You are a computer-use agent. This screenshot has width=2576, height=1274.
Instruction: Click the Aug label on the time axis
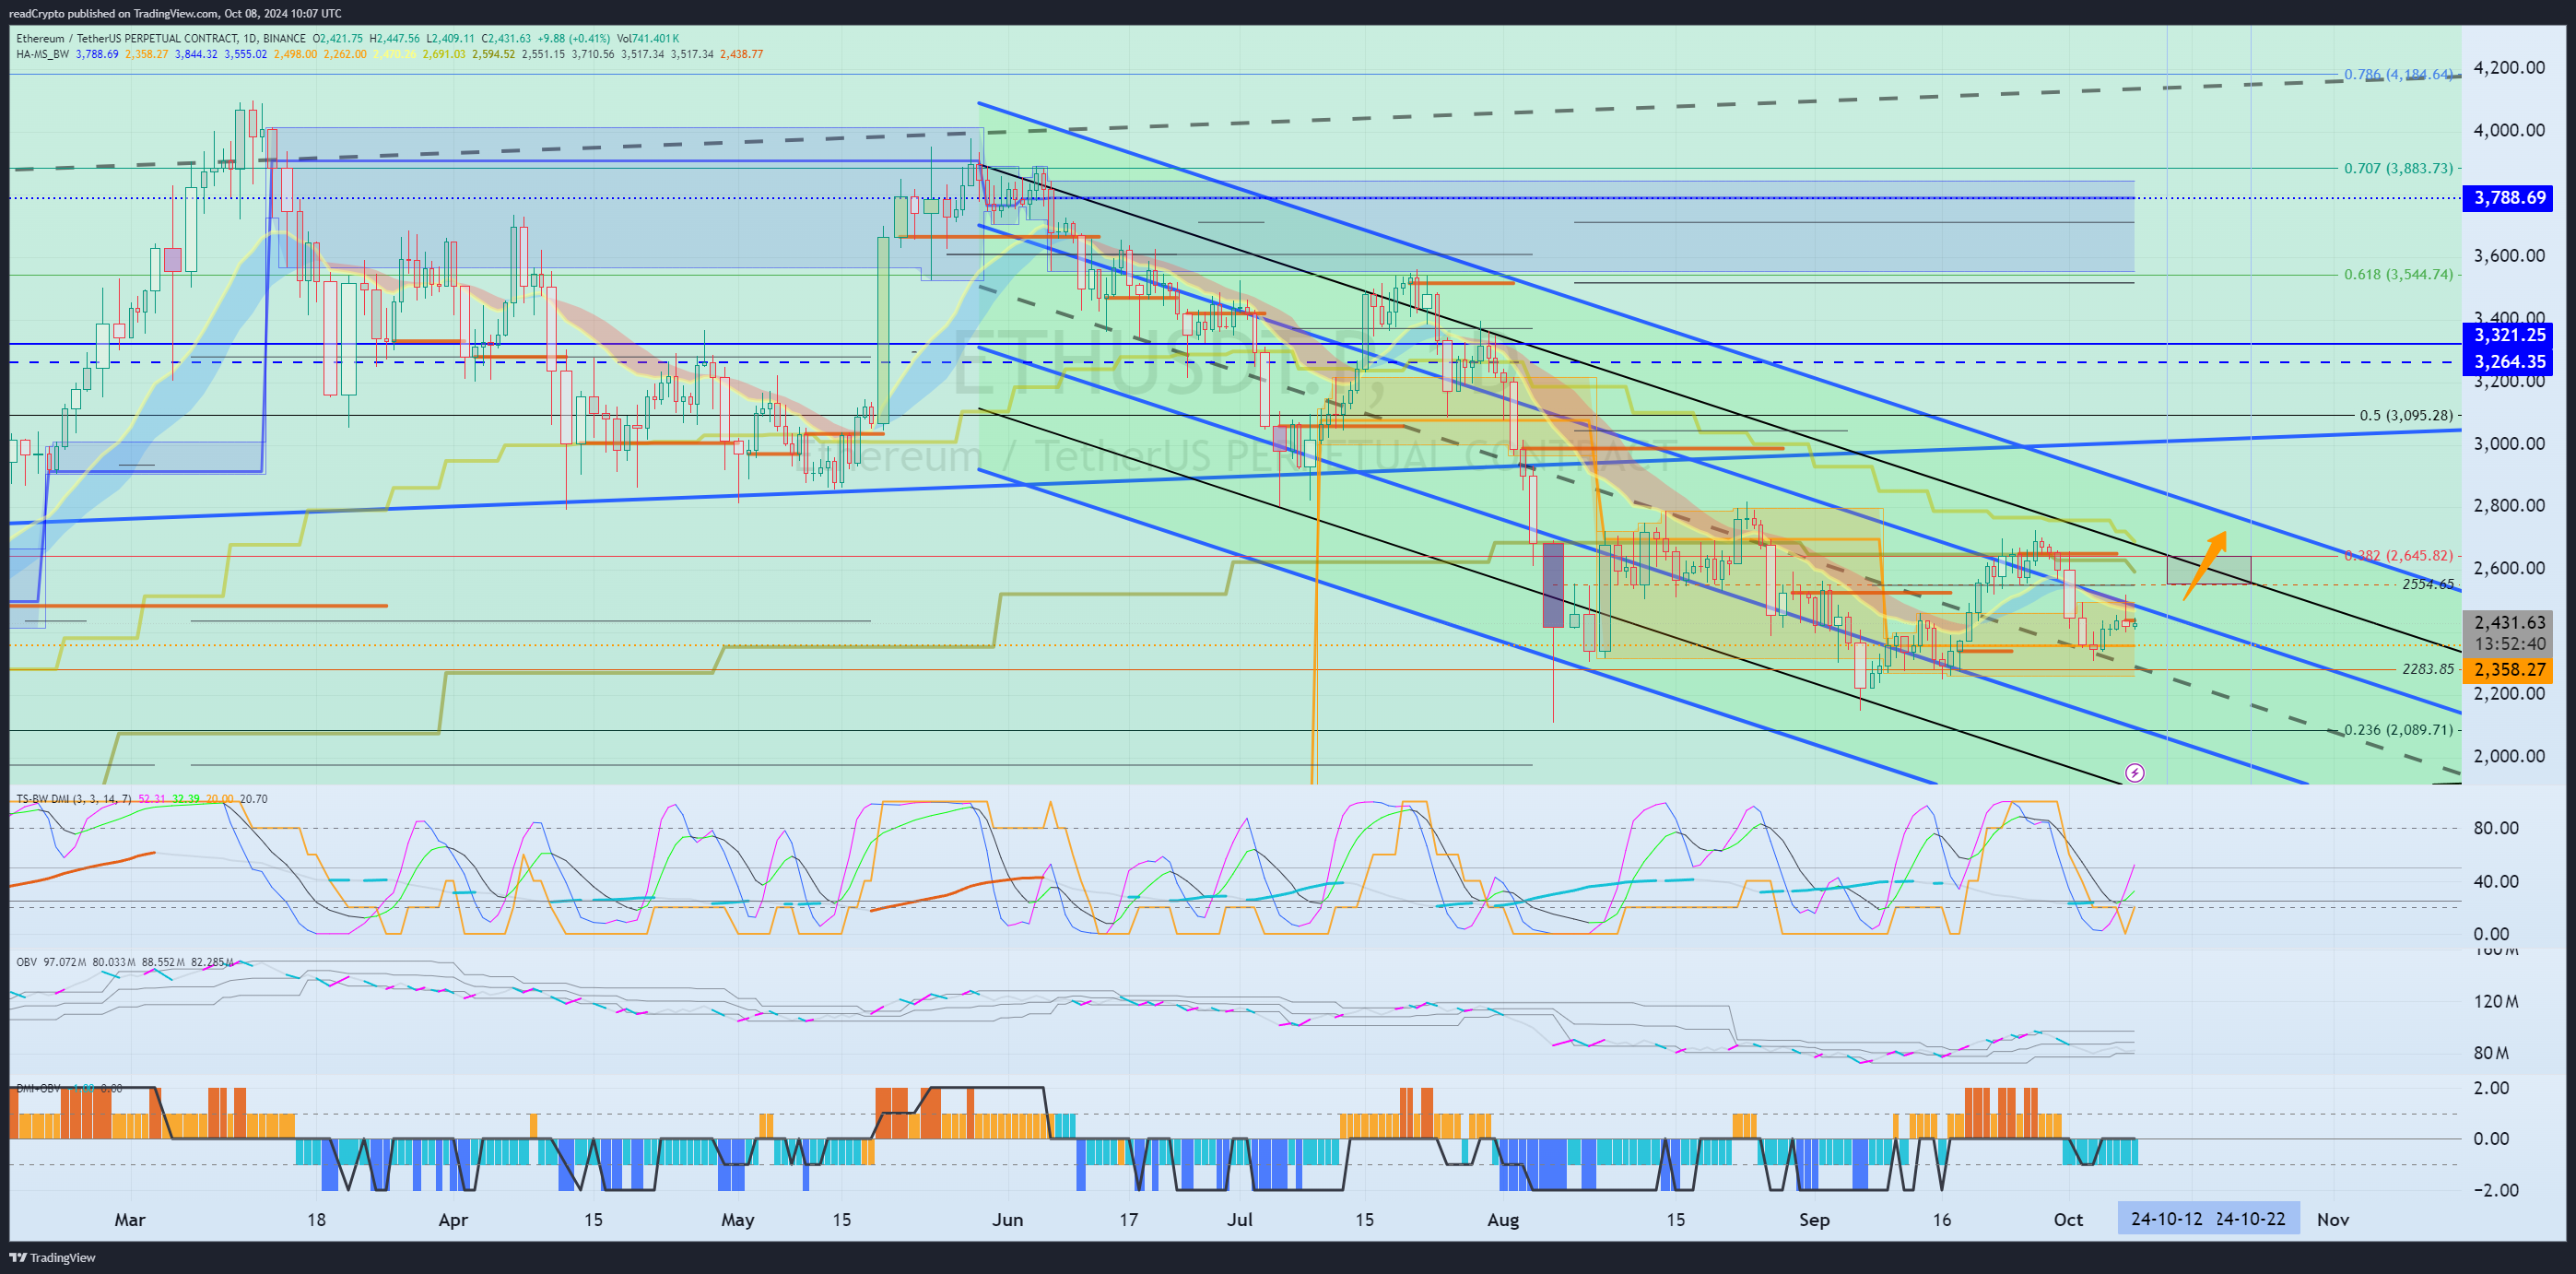point(1503,1220)
